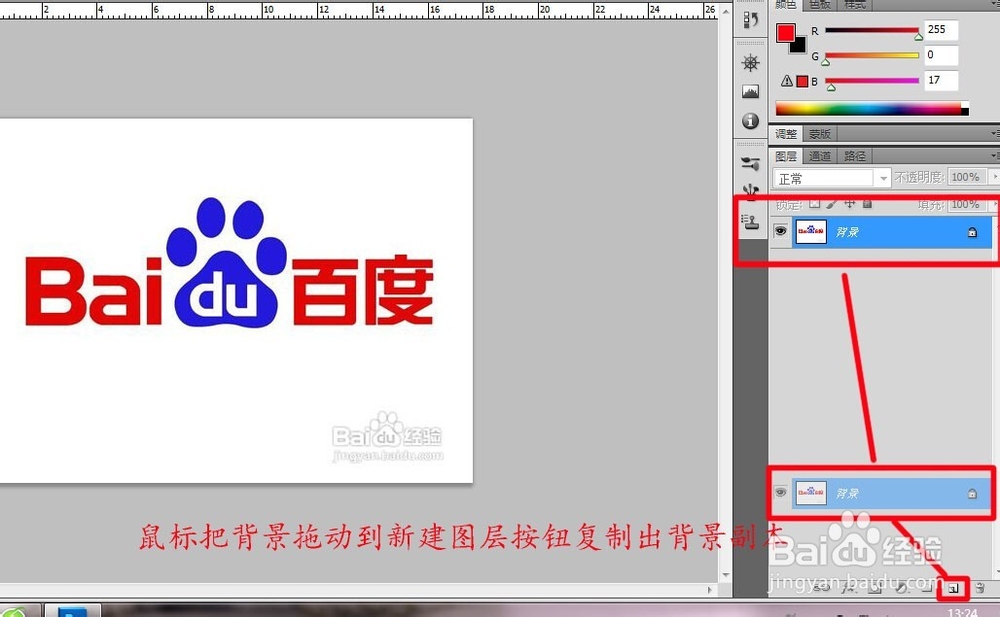Click the link layers icon

(823, 588)
